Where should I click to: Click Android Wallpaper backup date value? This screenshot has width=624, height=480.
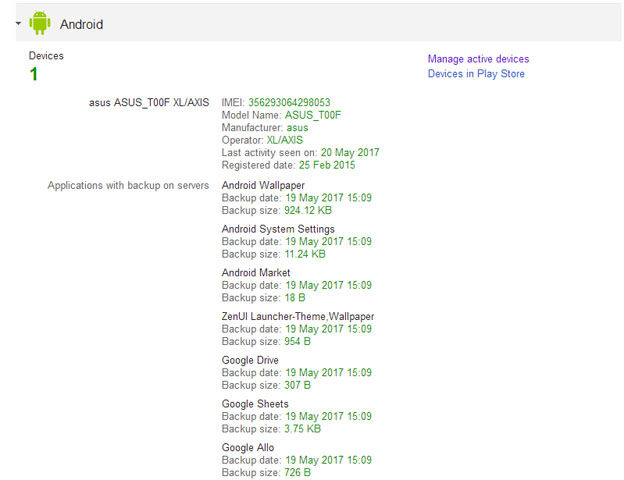point(329,198)
